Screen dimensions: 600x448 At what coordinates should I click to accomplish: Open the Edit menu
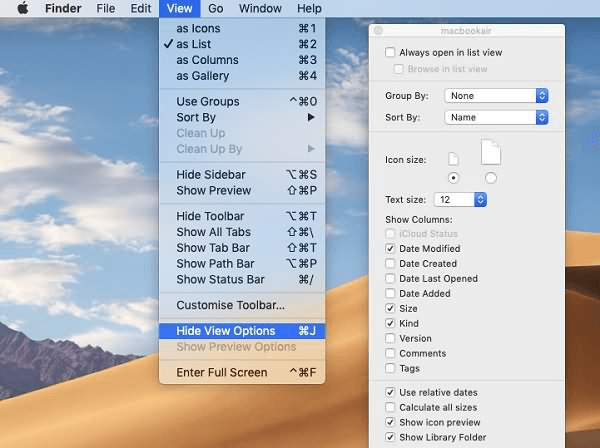click(140, 8)
